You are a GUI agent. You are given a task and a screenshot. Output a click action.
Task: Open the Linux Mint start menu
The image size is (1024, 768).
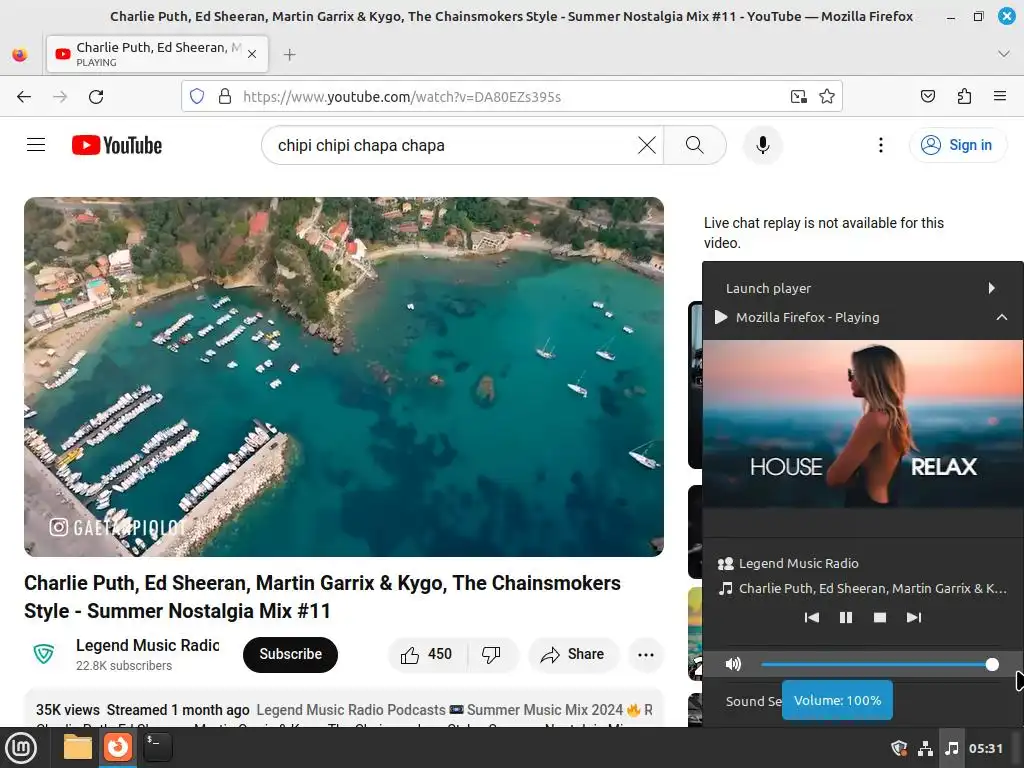(x=21, y=748)
